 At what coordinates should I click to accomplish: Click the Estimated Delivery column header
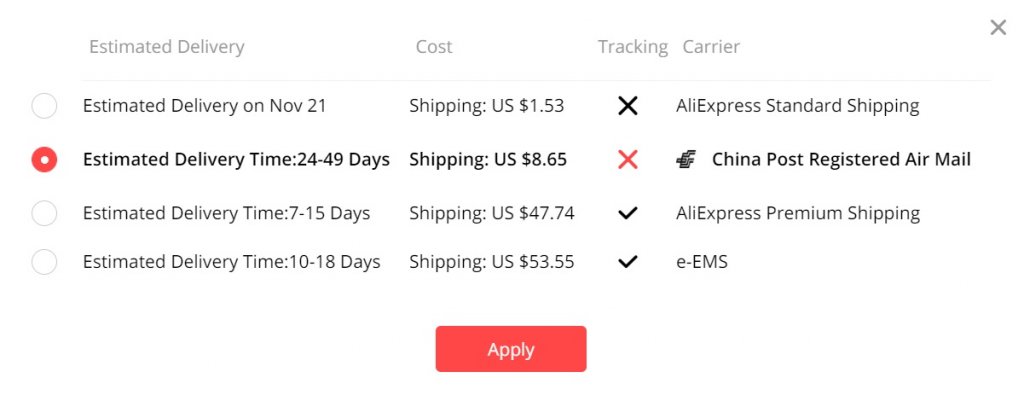click(167, 47)
